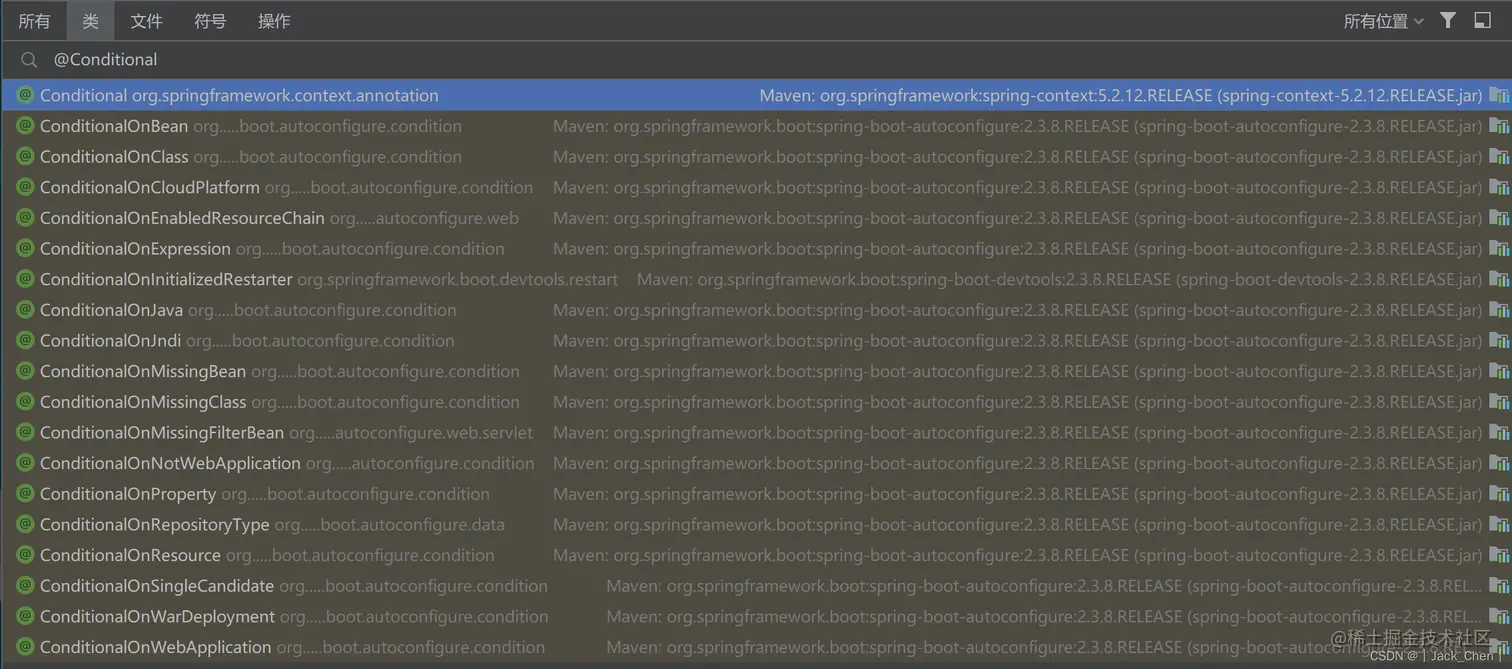
Task: Select the ConditionalOnExpression result
Action: click(x=756, y=249)
